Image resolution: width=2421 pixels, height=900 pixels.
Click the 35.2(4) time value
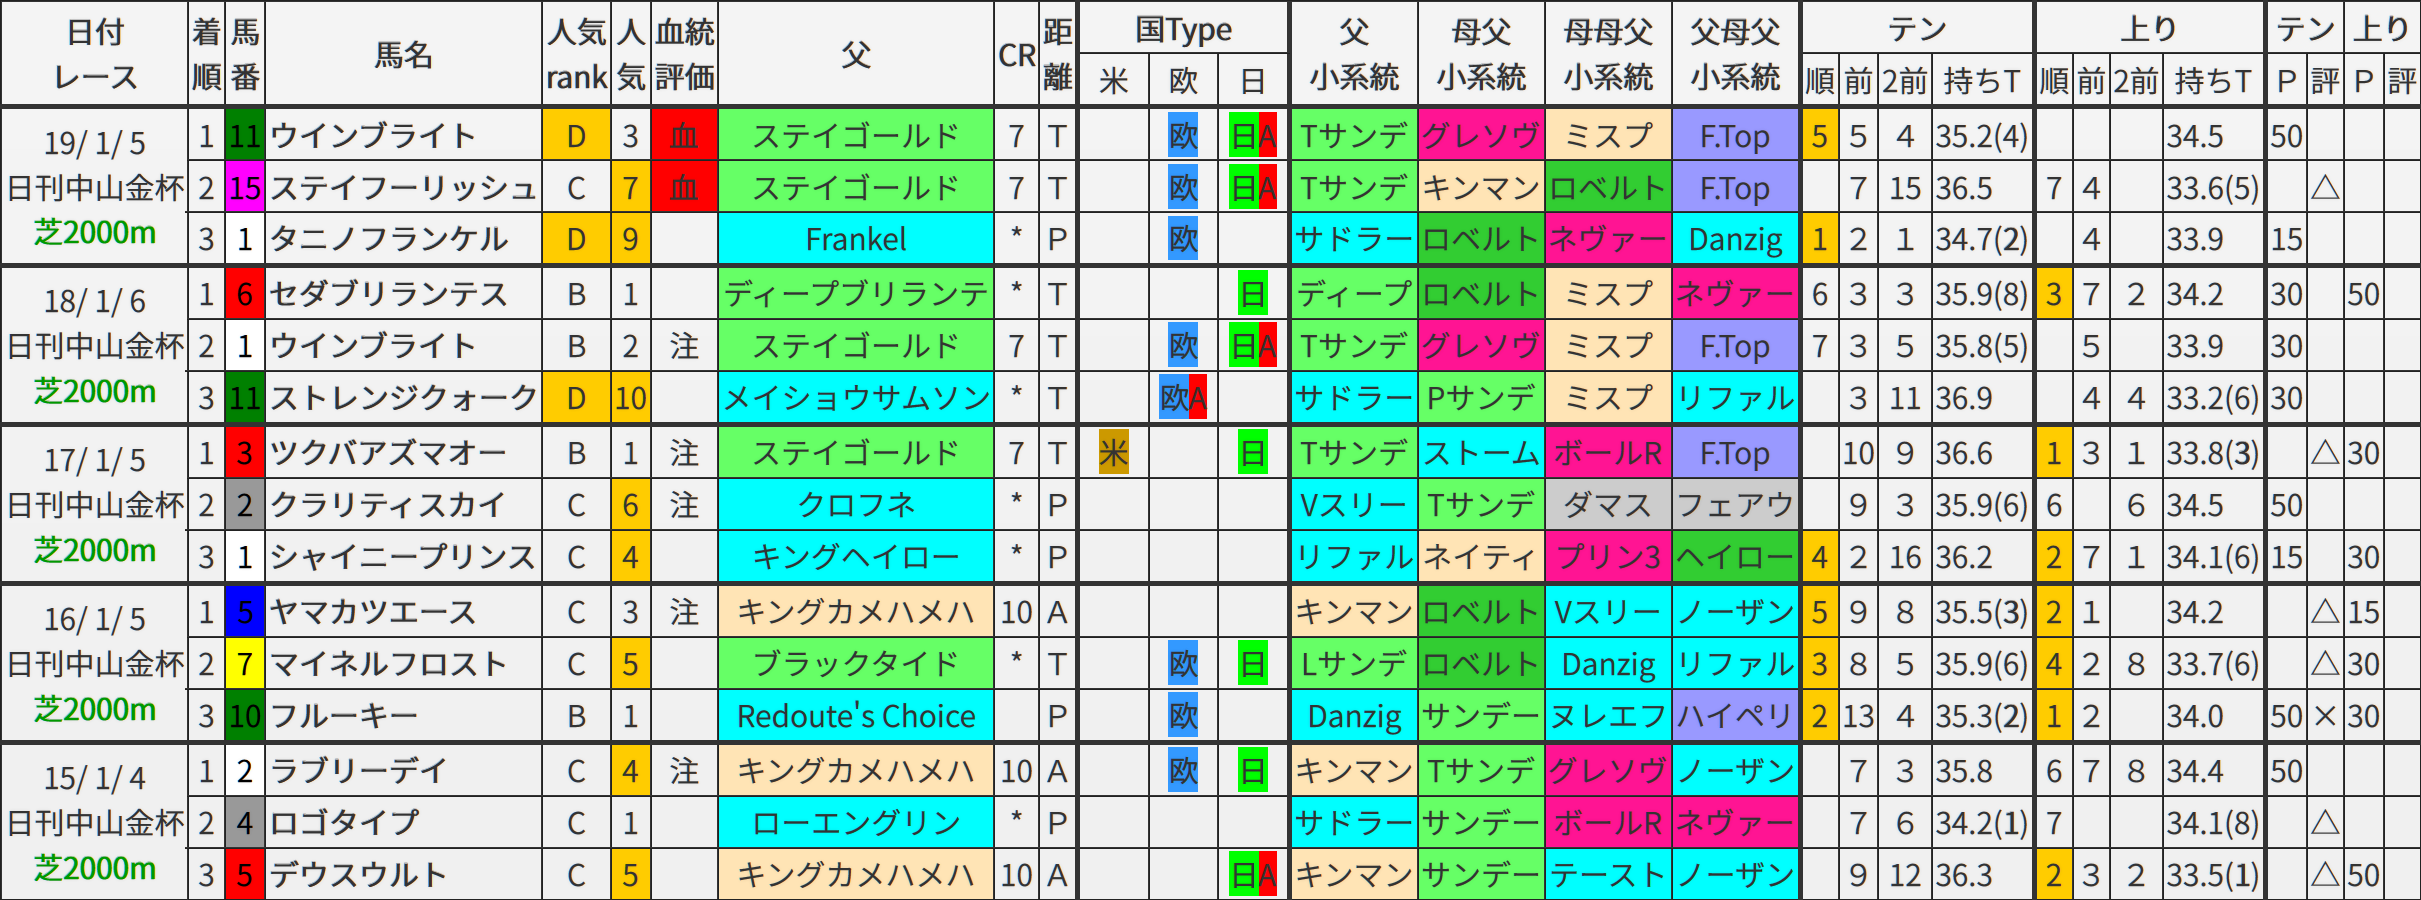[x=1981, y=136]
